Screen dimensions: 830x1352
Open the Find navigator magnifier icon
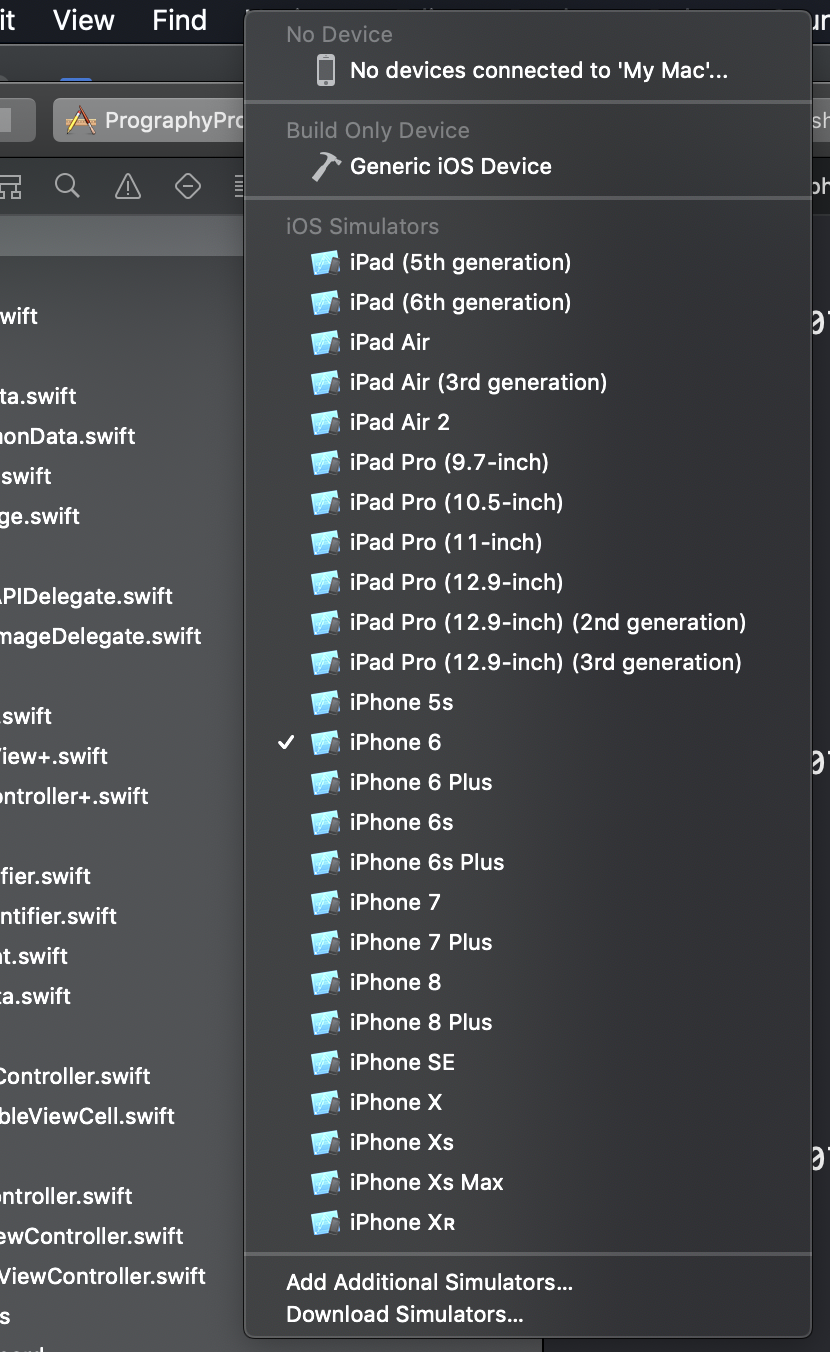pyautogui.click(x=67, y=186)
